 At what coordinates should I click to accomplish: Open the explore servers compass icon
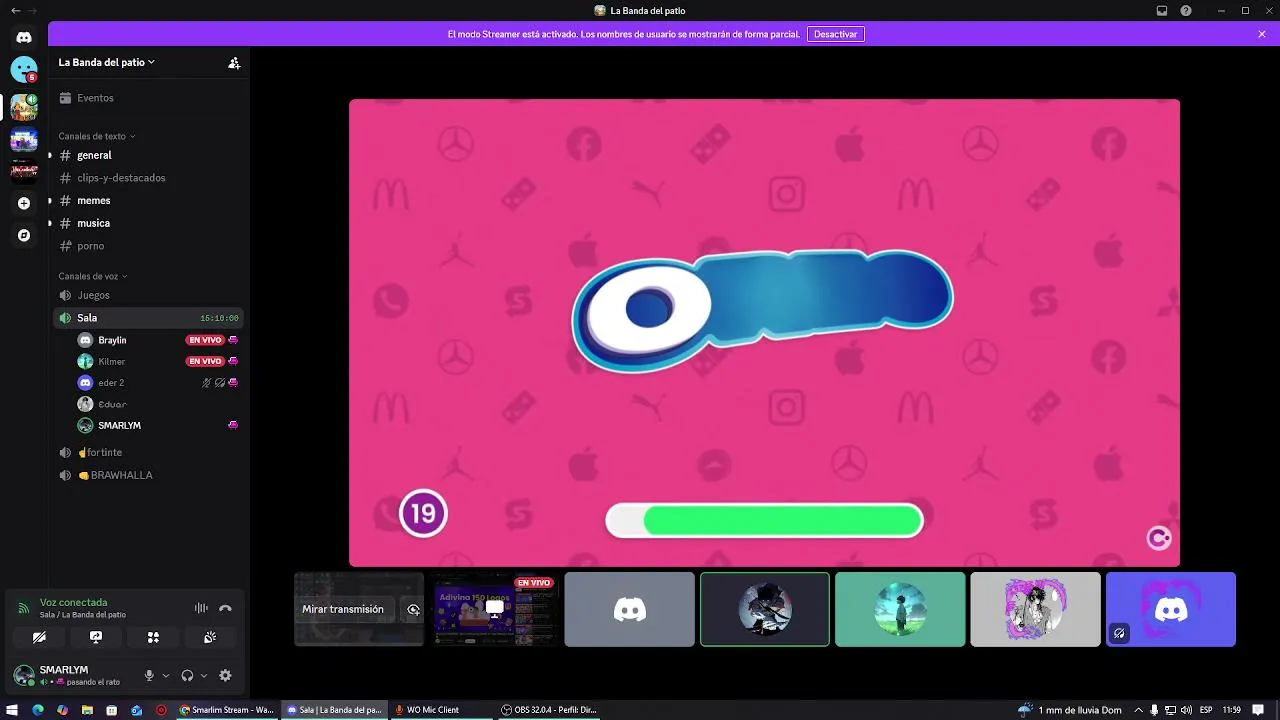[x=24, y=235]
